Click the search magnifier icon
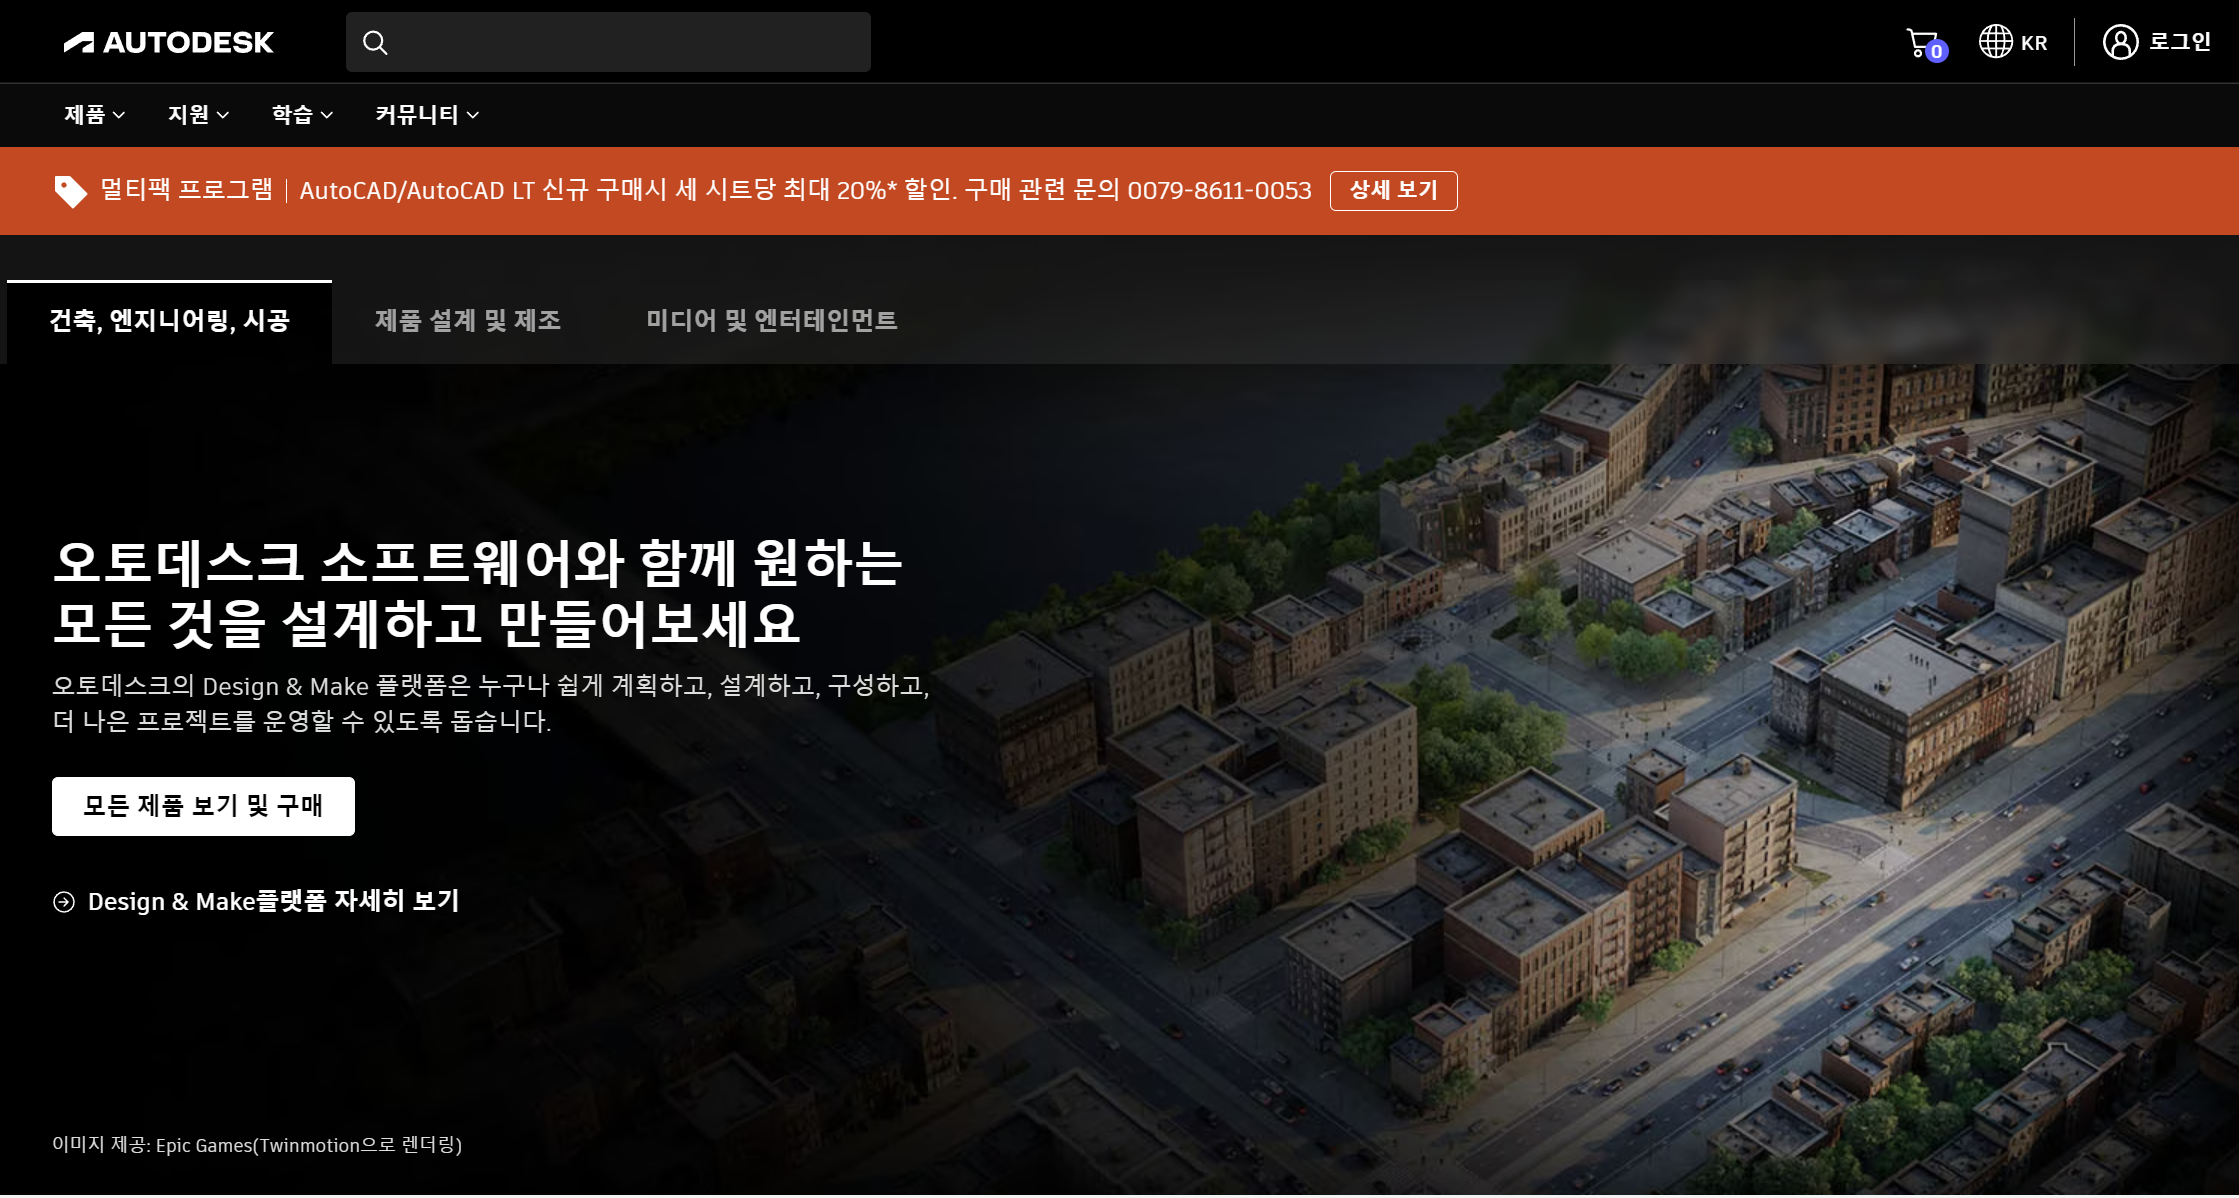 click(375, 42)
